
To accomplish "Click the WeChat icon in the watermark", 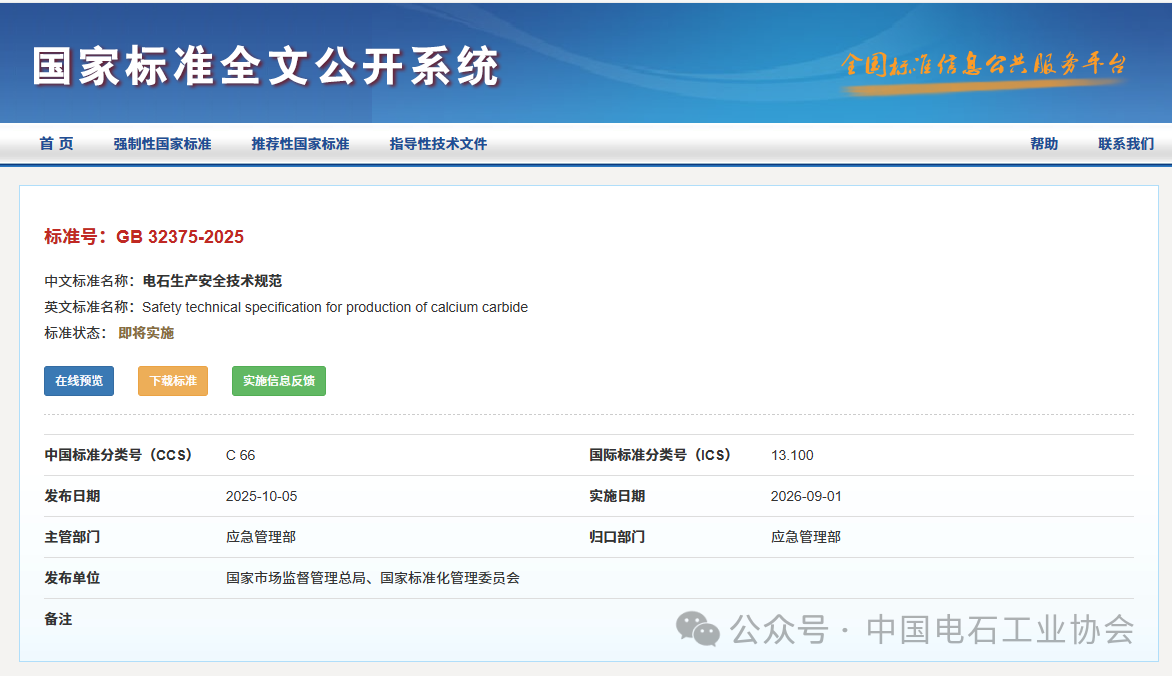I will point(698,629).
